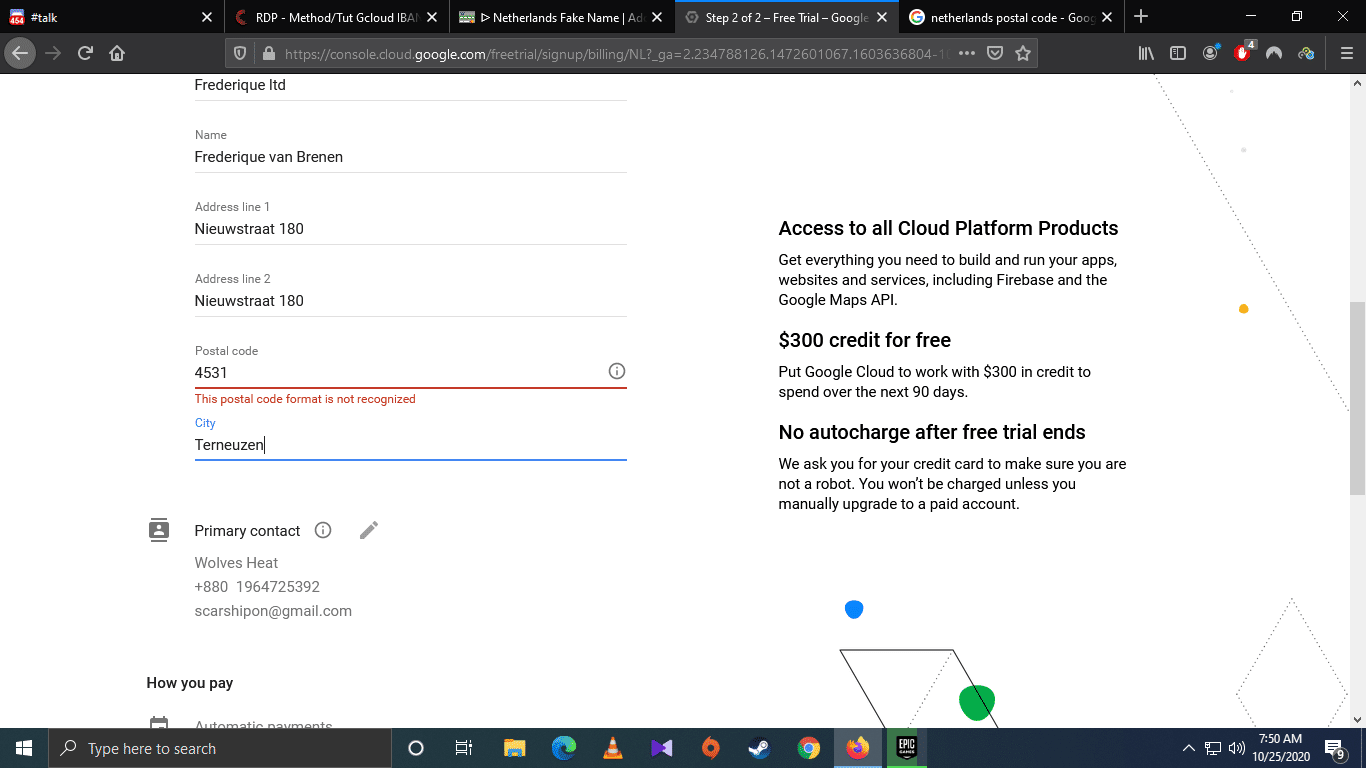Open Epic Games Launcher from taskbar

905,748
